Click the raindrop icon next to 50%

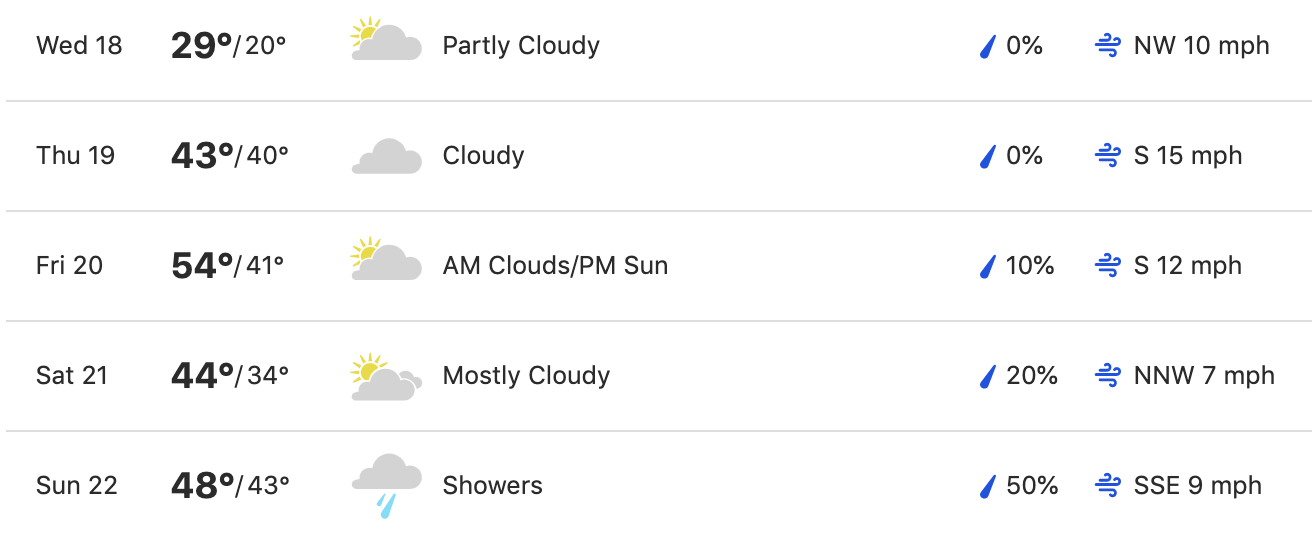988,486
